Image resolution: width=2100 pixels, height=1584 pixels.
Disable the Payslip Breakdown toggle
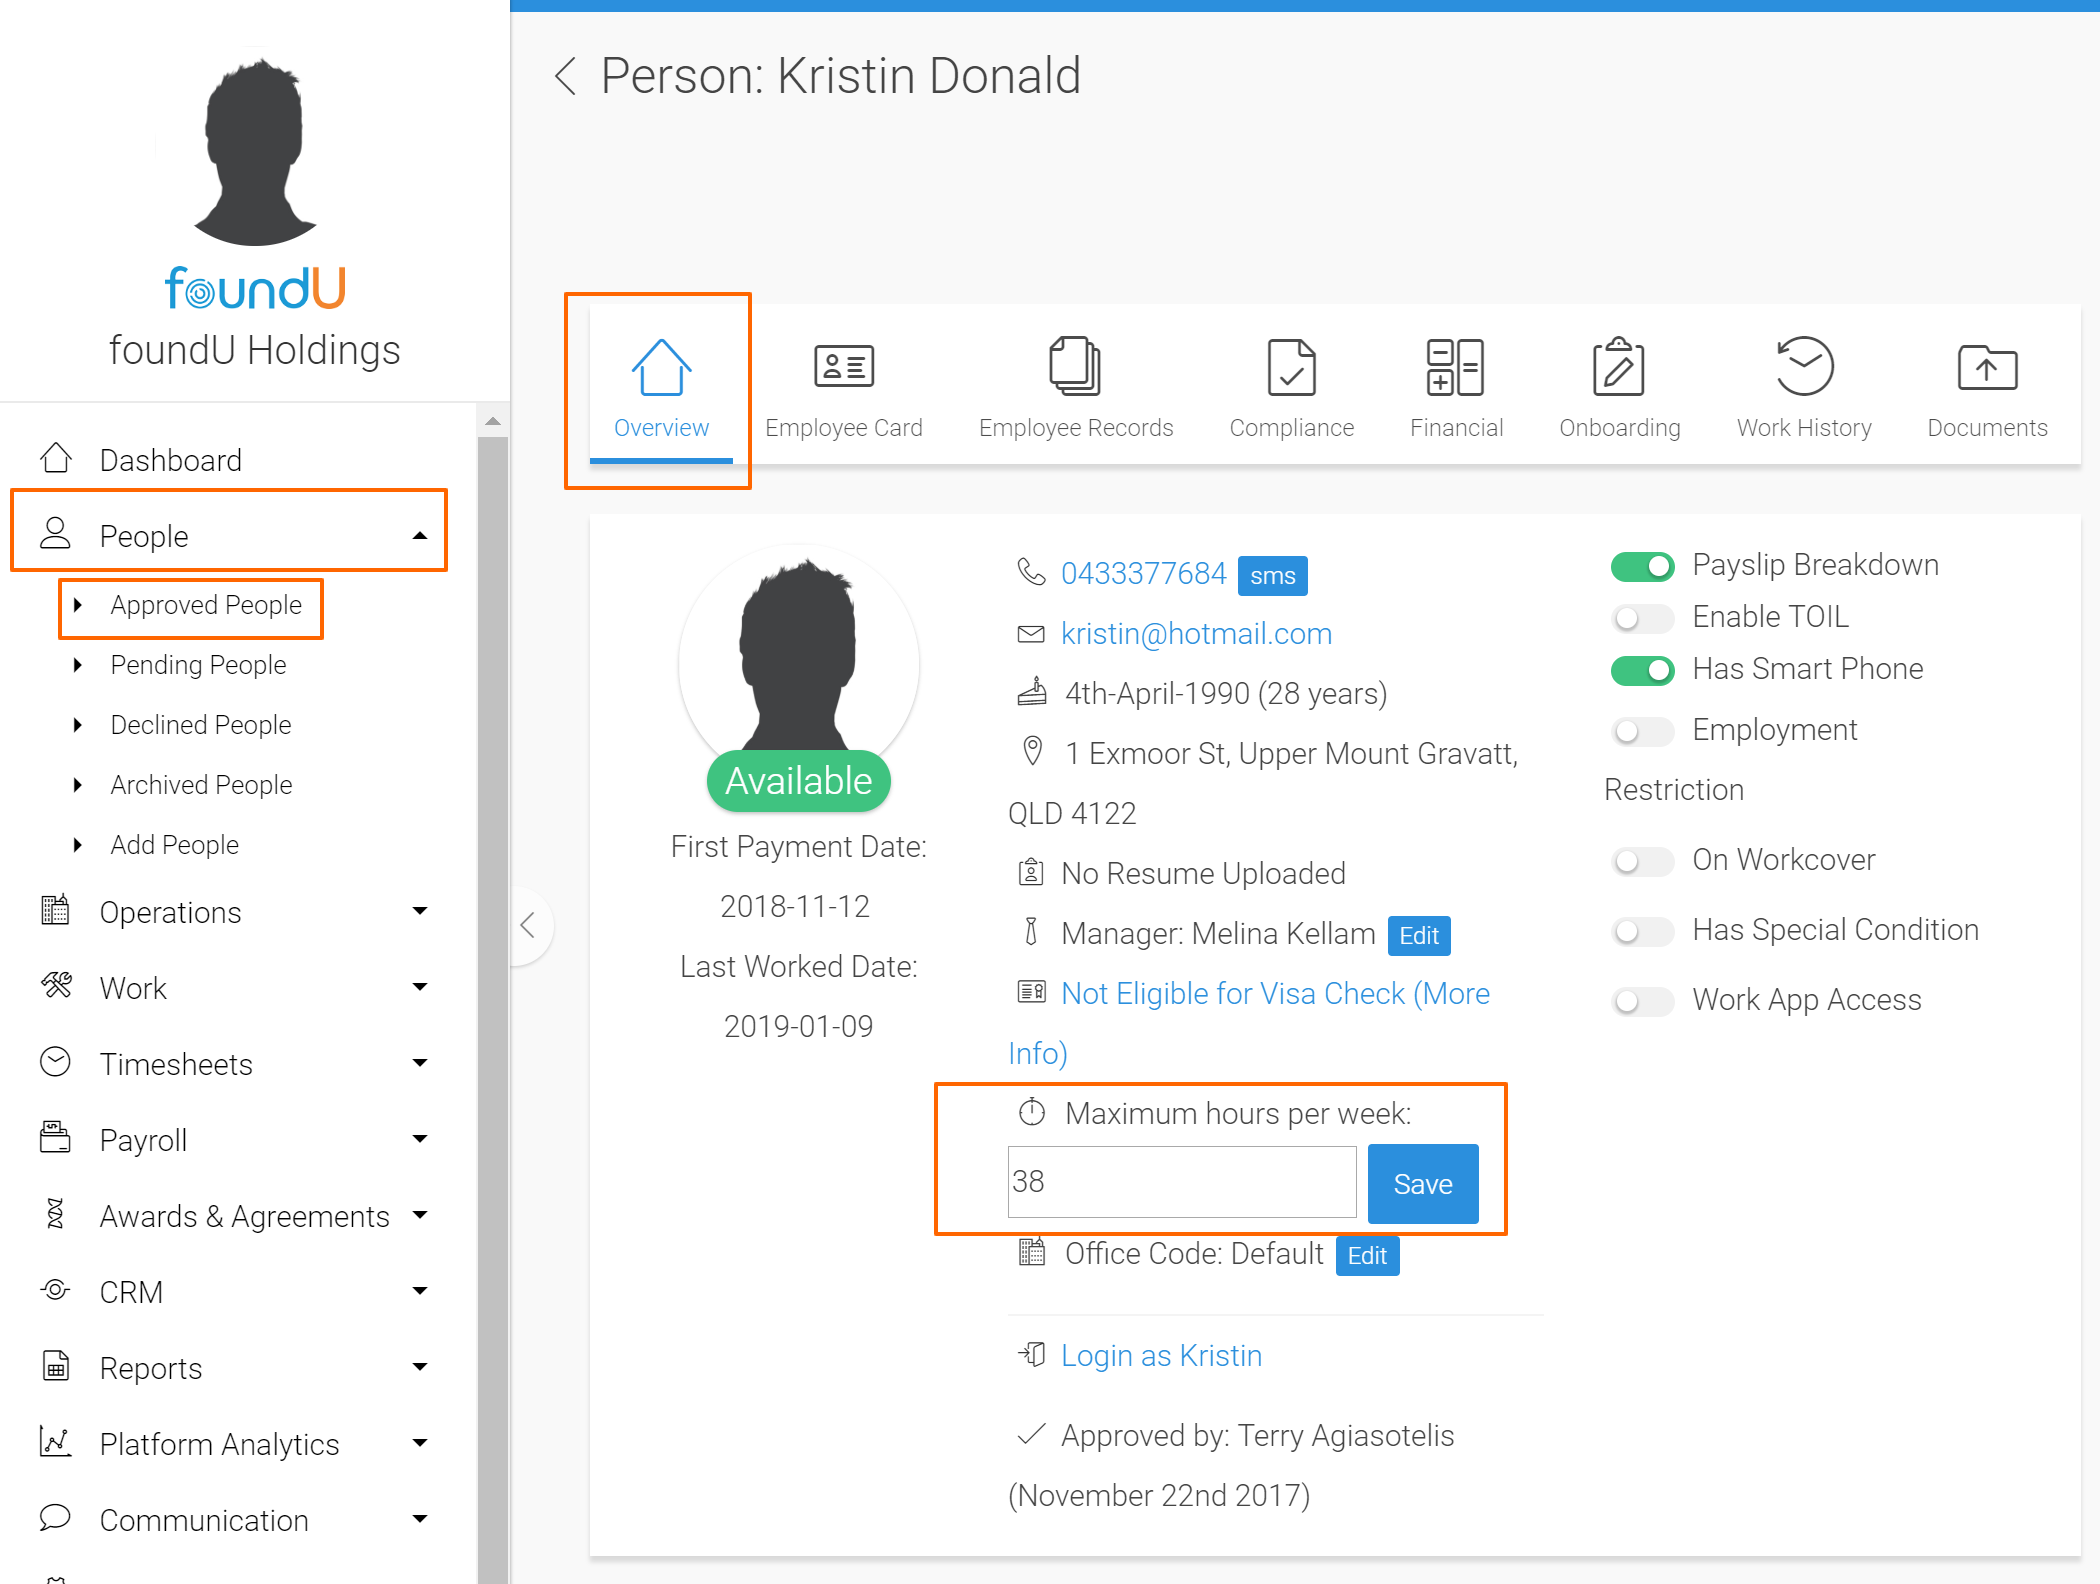1642,566
